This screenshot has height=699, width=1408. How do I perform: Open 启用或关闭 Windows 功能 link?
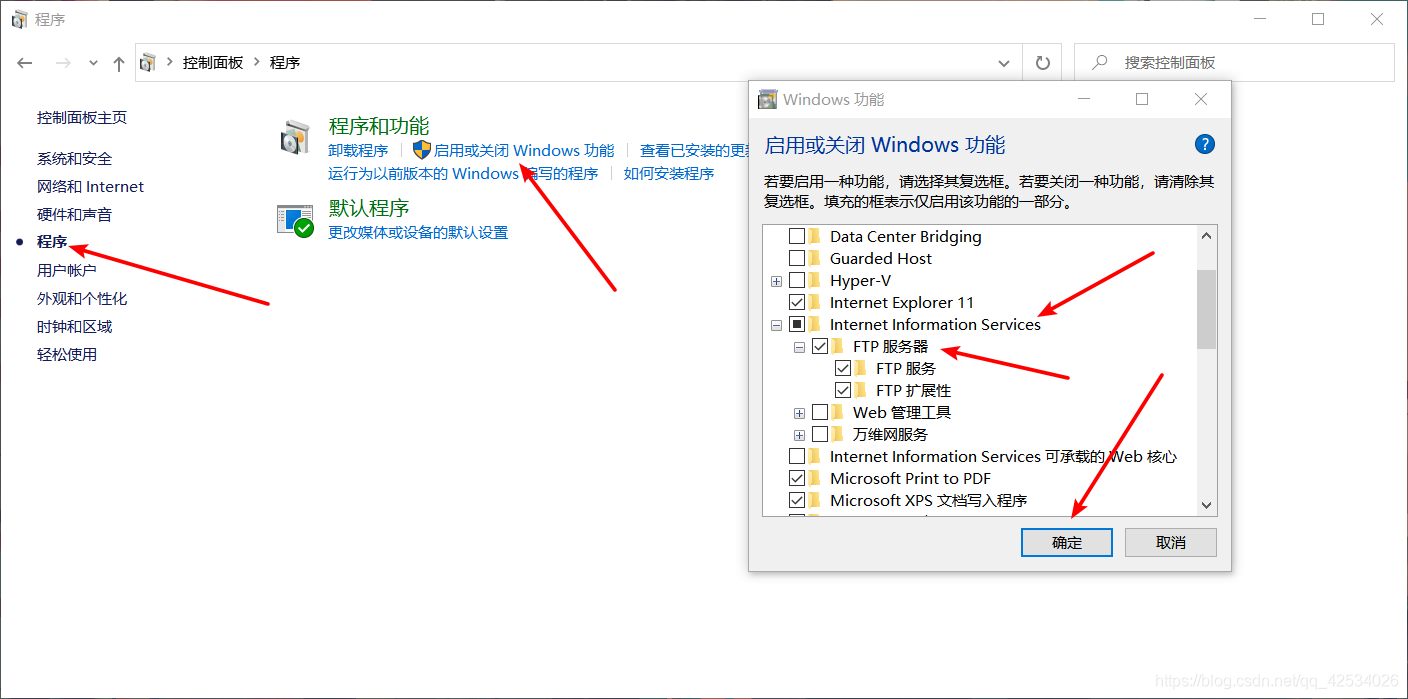coord(524,150)
